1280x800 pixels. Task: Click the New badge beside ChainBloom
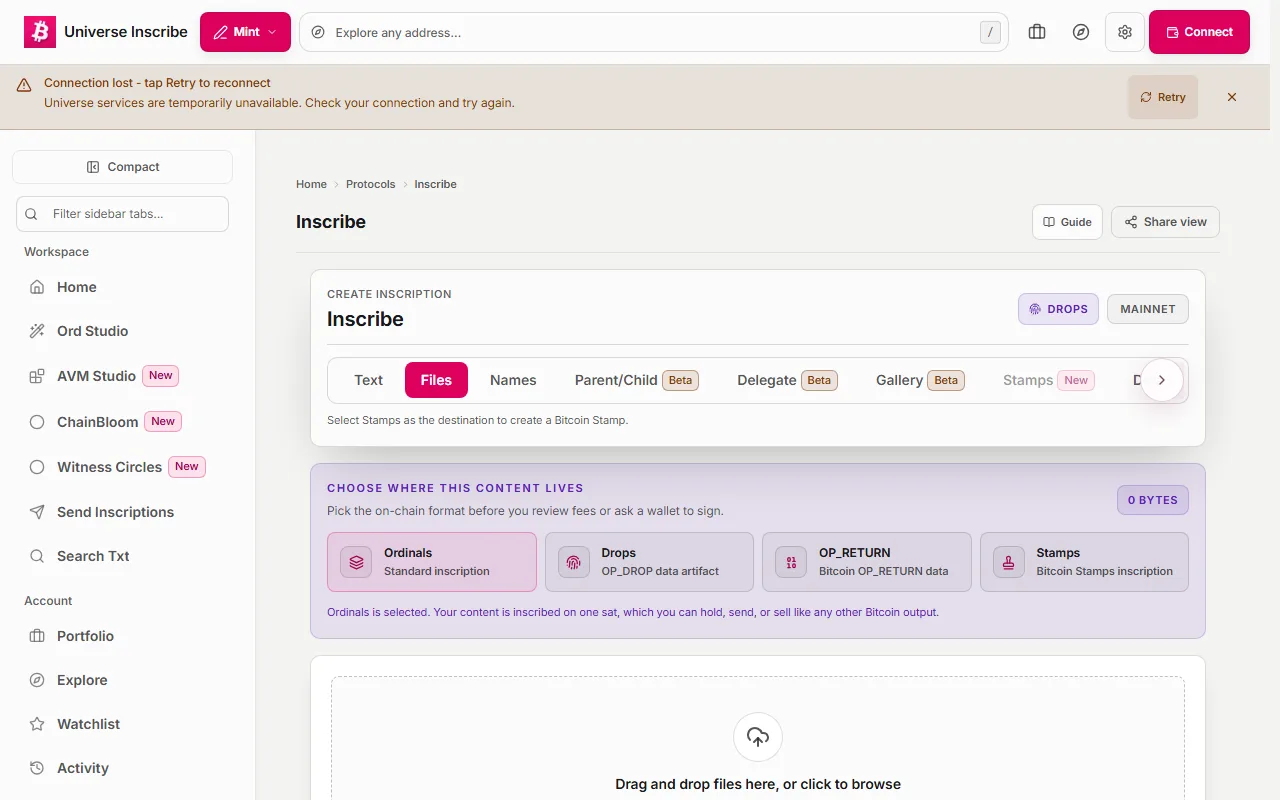[x=163, y=422]
